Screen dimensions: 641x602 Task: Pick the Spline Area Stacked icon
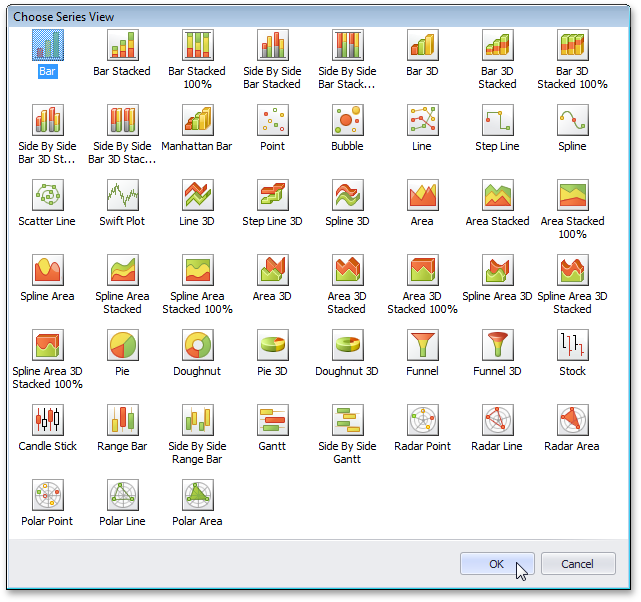pos(123,270)
